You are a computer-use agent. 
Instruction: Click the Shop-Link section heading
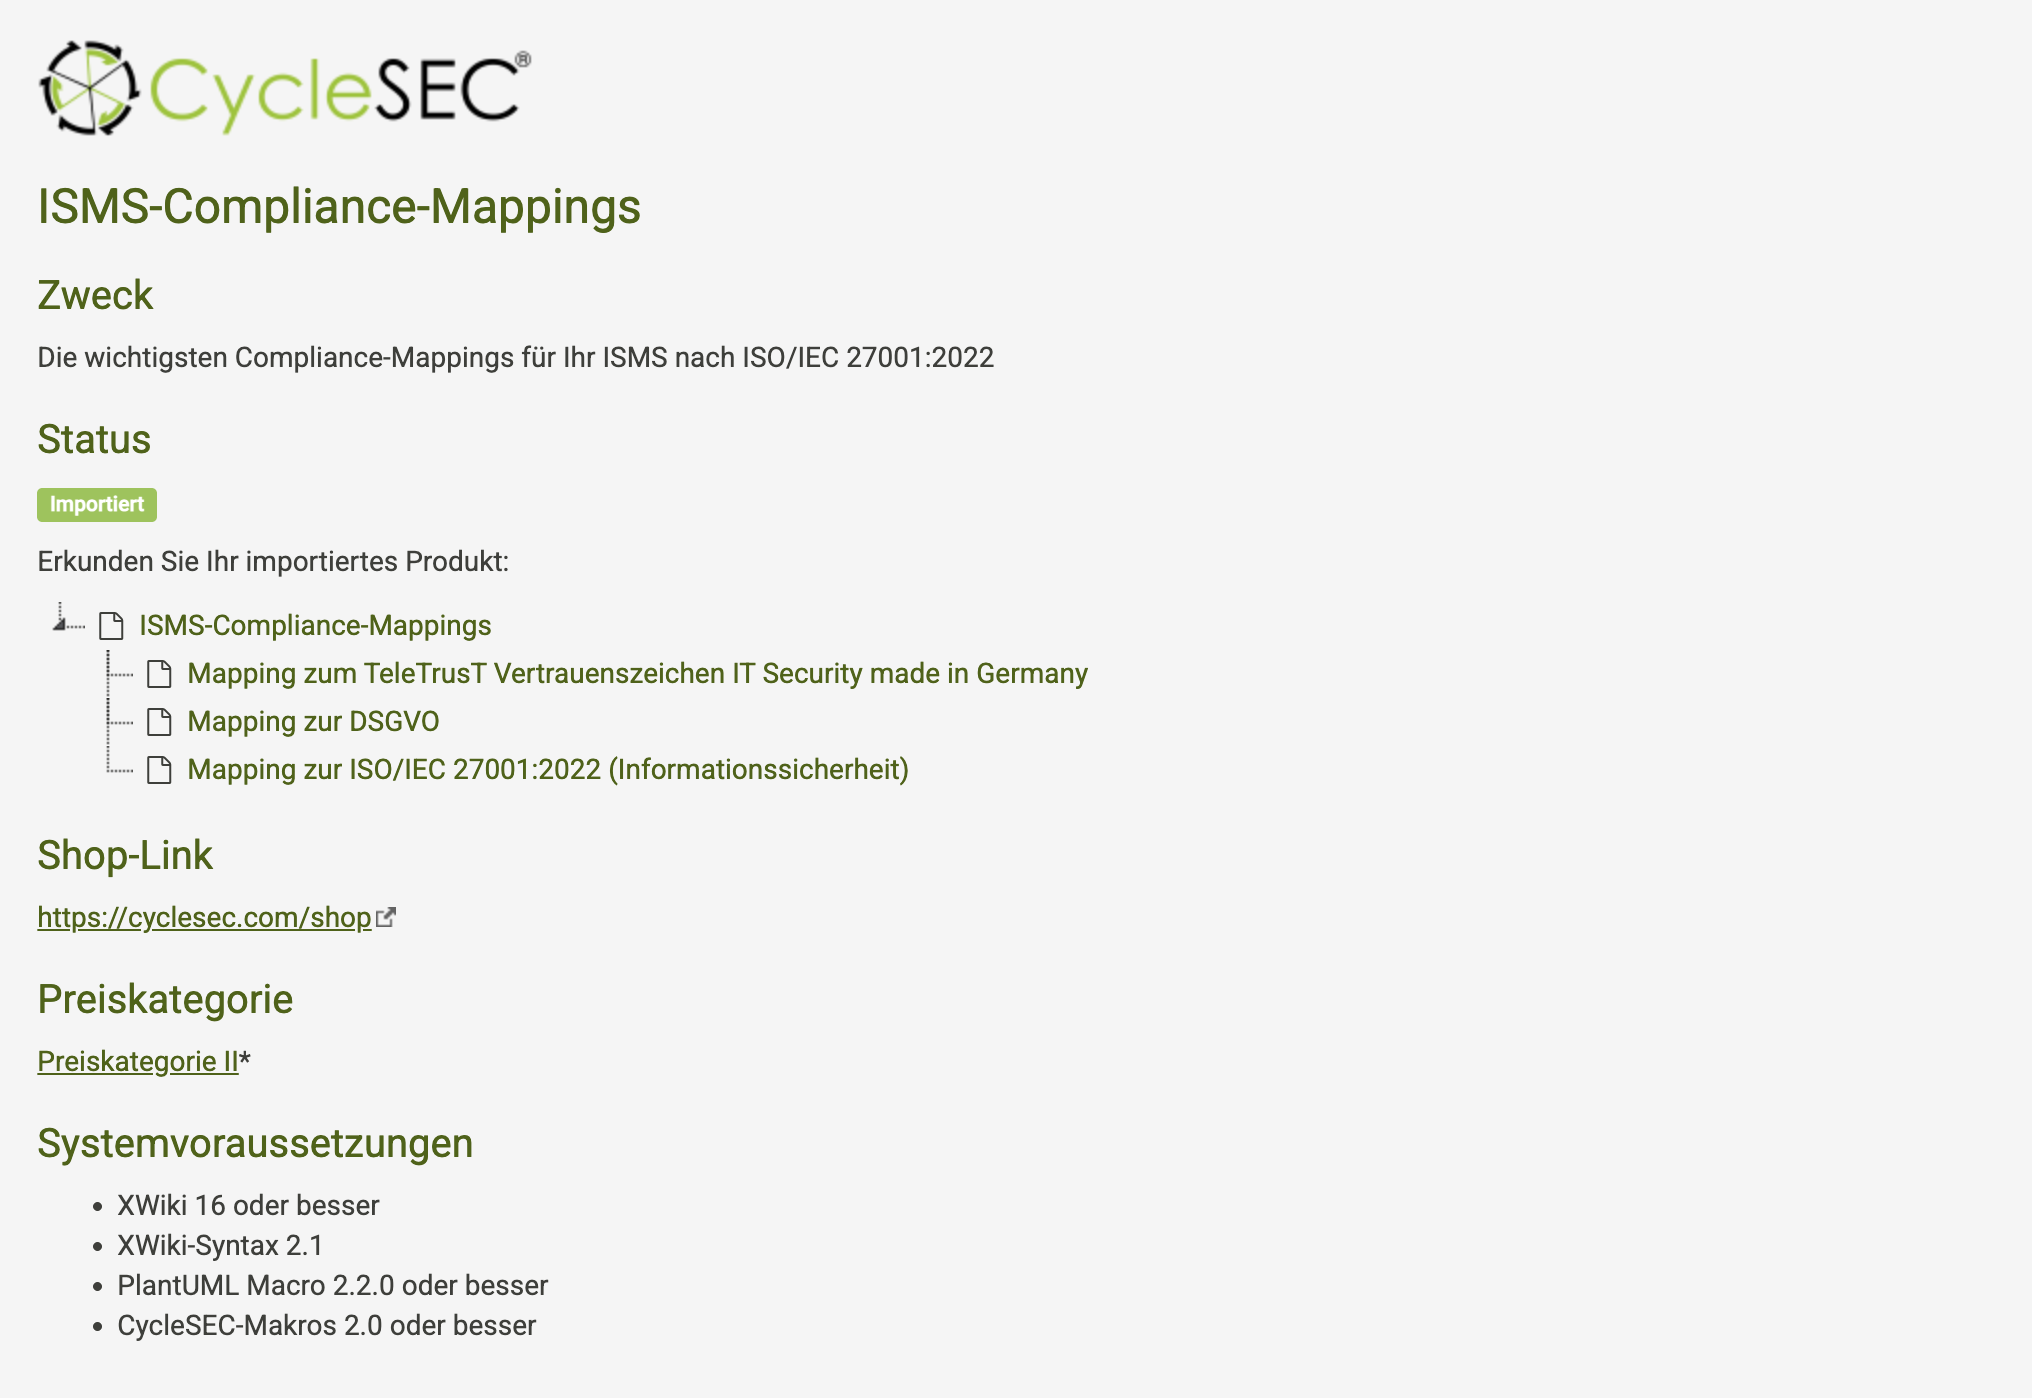coord(125,856)
